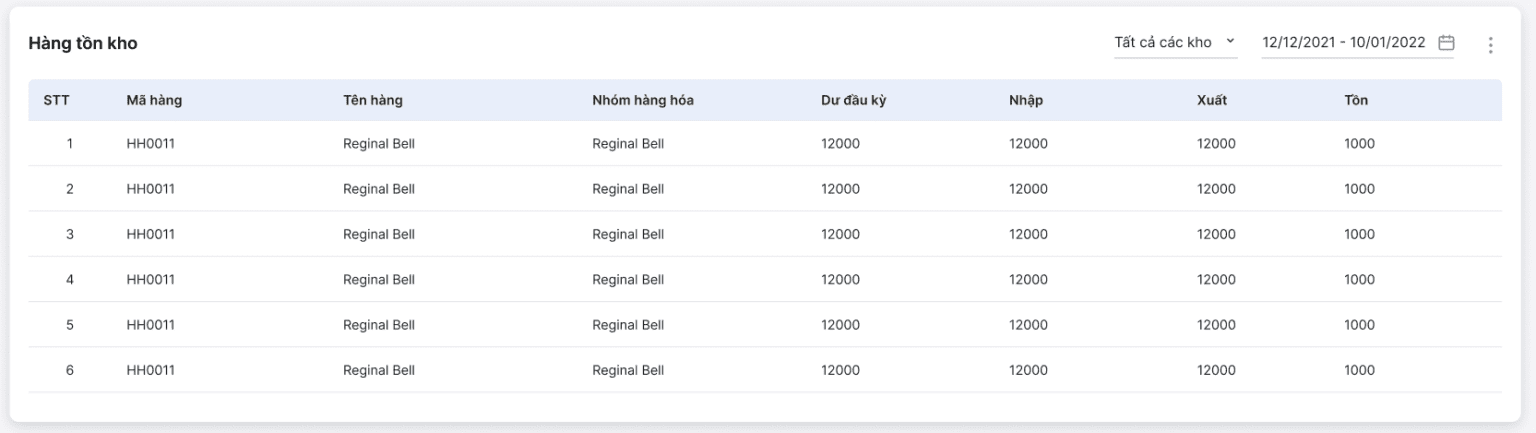Screen dimensions: 1536x433
Task: Click stock value 1000 in row 6
Action: (1360, 370)
